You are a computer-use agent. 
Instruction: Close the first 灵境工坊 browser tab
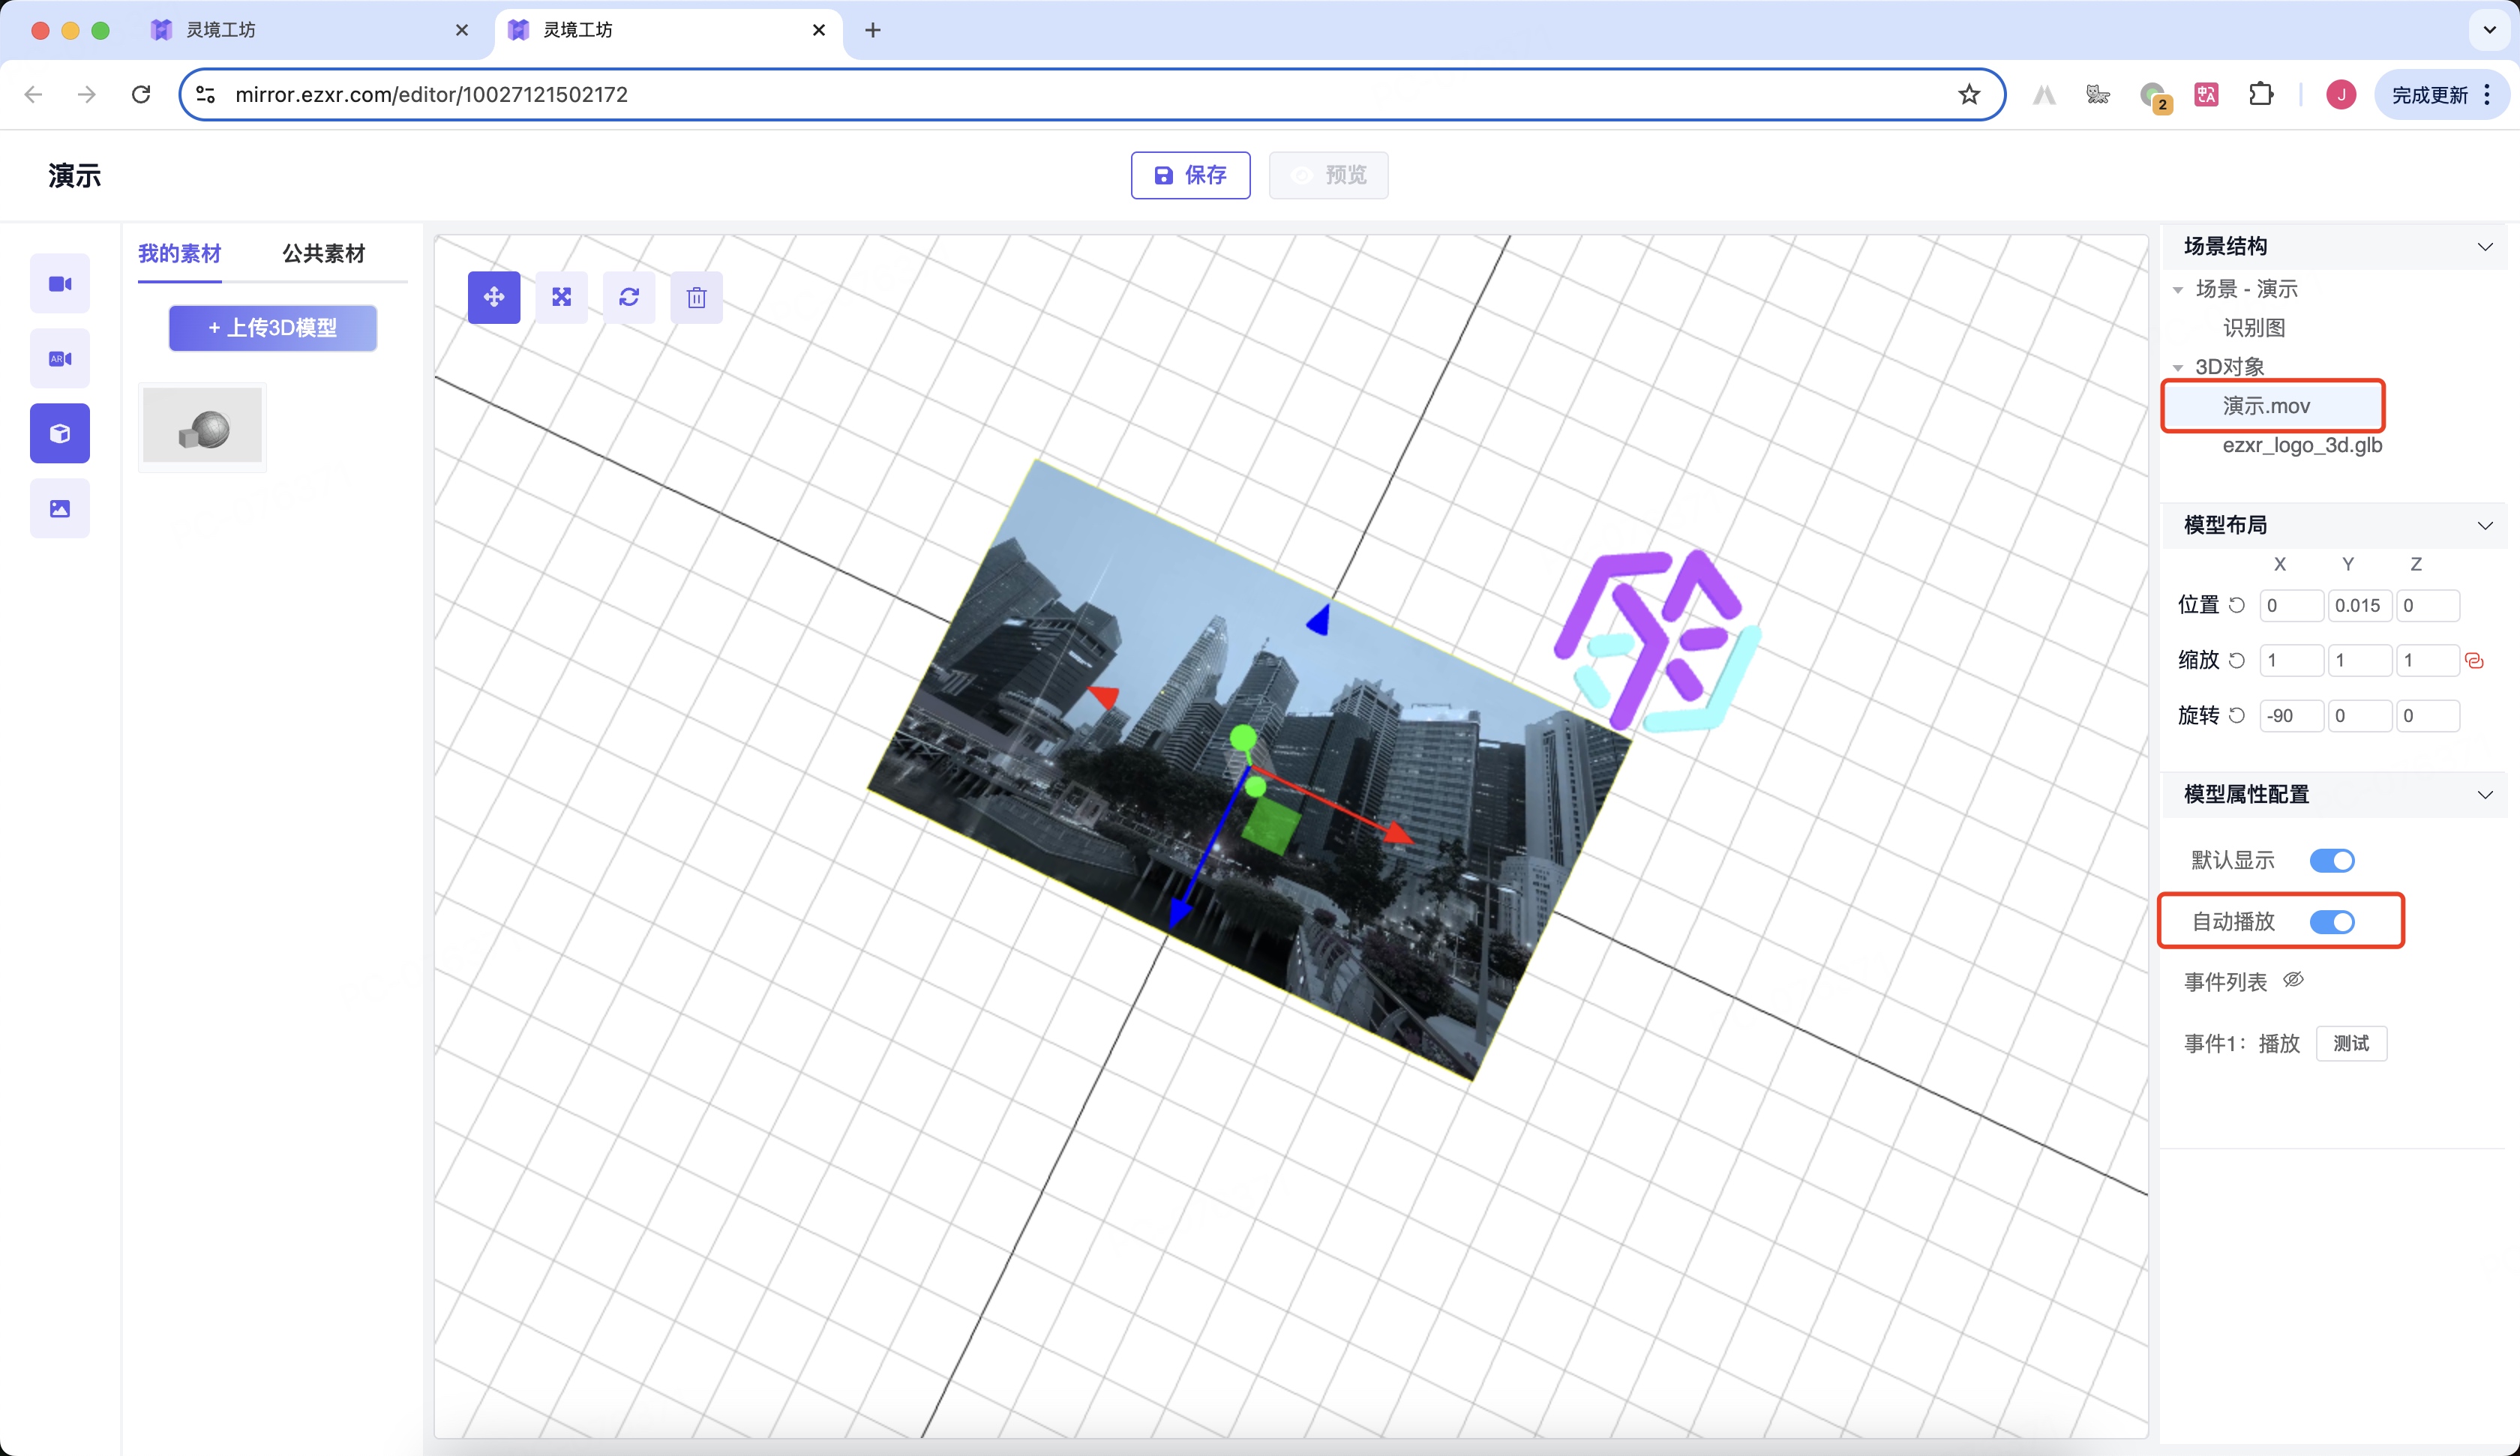[462, 30]
